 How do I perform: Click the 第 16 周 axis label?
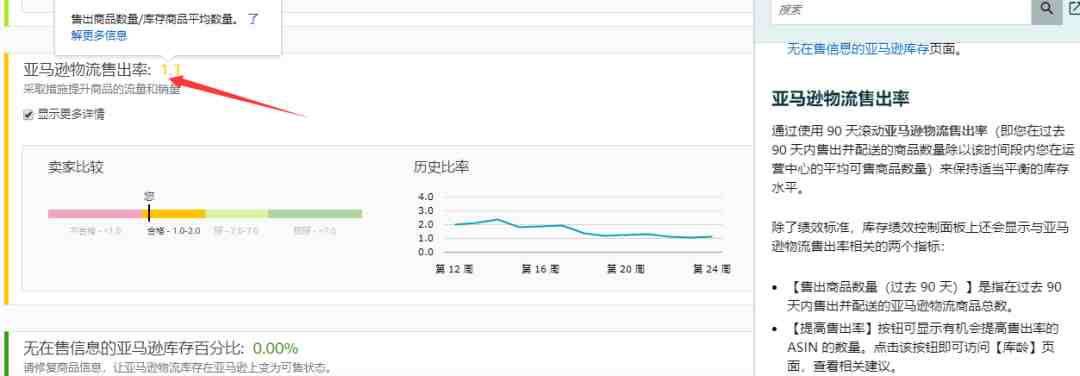tap(540, 269)
